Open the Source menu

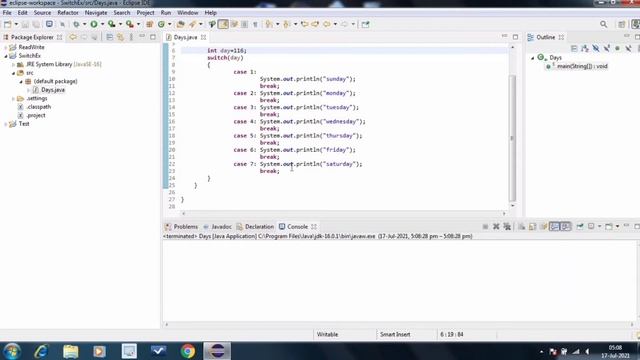(42, 13)
